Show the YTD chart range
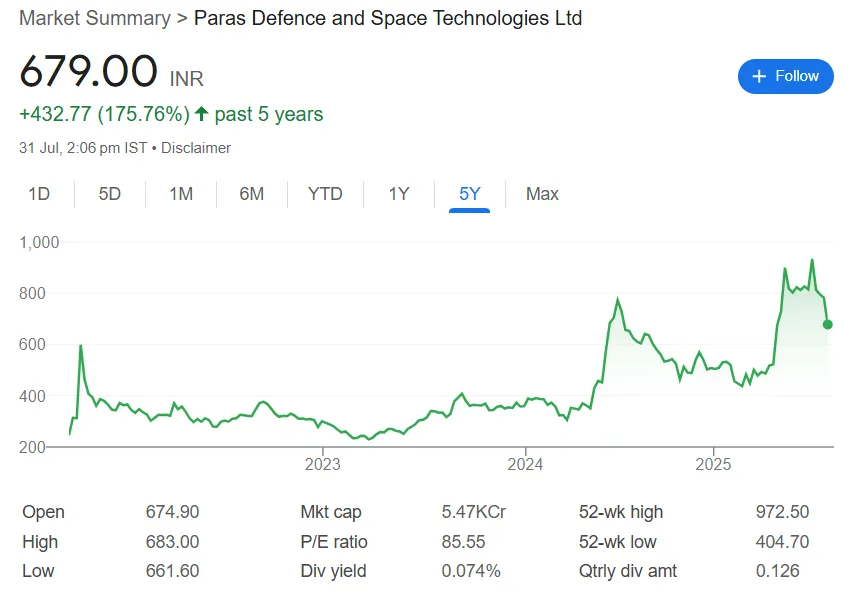This screenshot has width=856, height=605. click(325, 194)
